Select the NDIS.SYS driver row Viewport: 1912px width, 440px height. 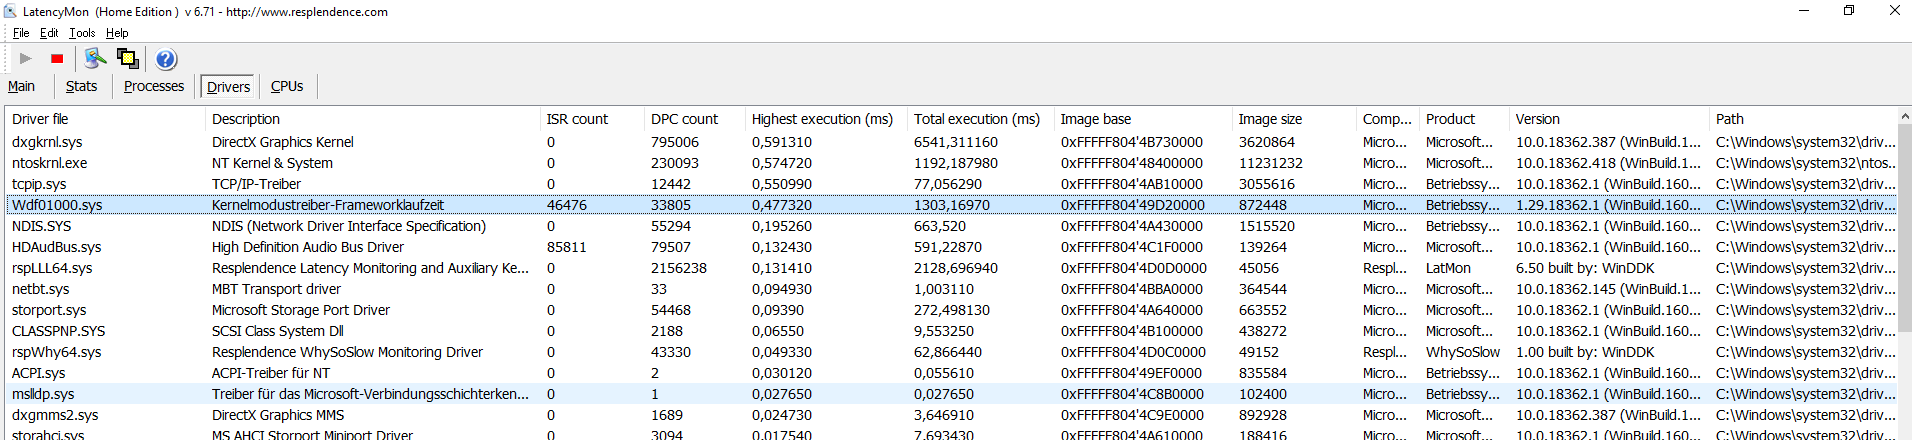coord(950,226)
